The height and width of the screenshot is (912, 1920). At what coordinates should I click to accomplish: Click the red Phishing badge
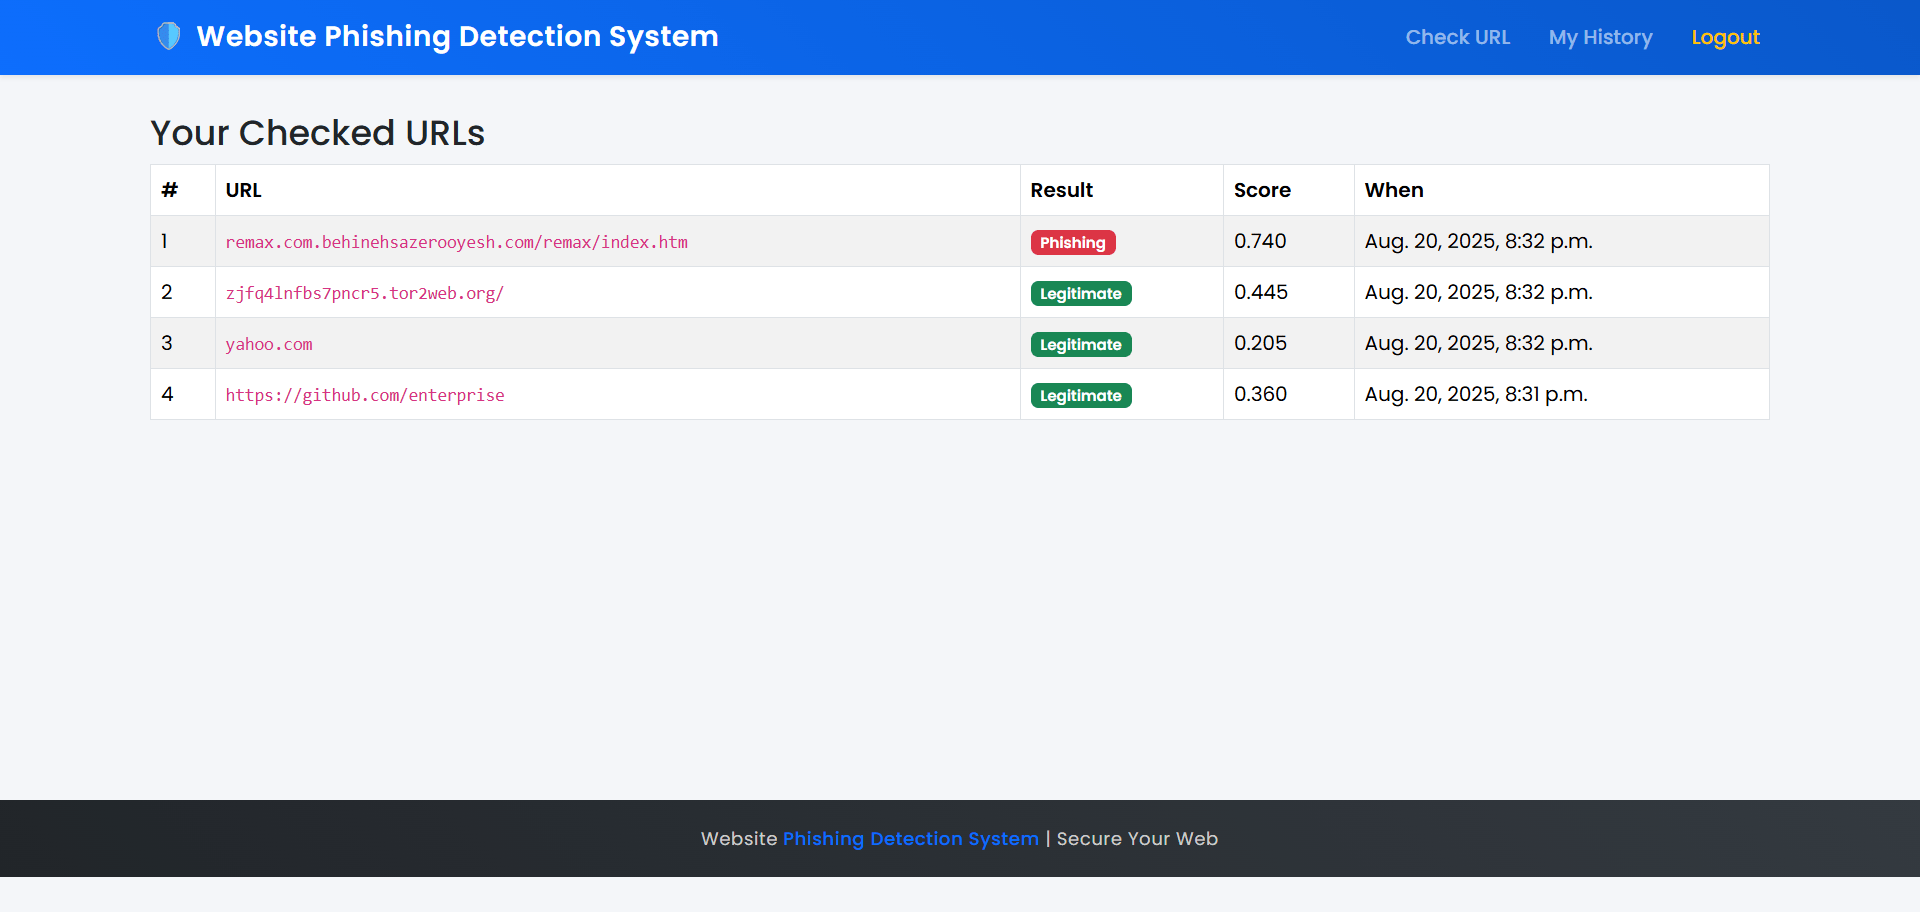pos(1072,242)
